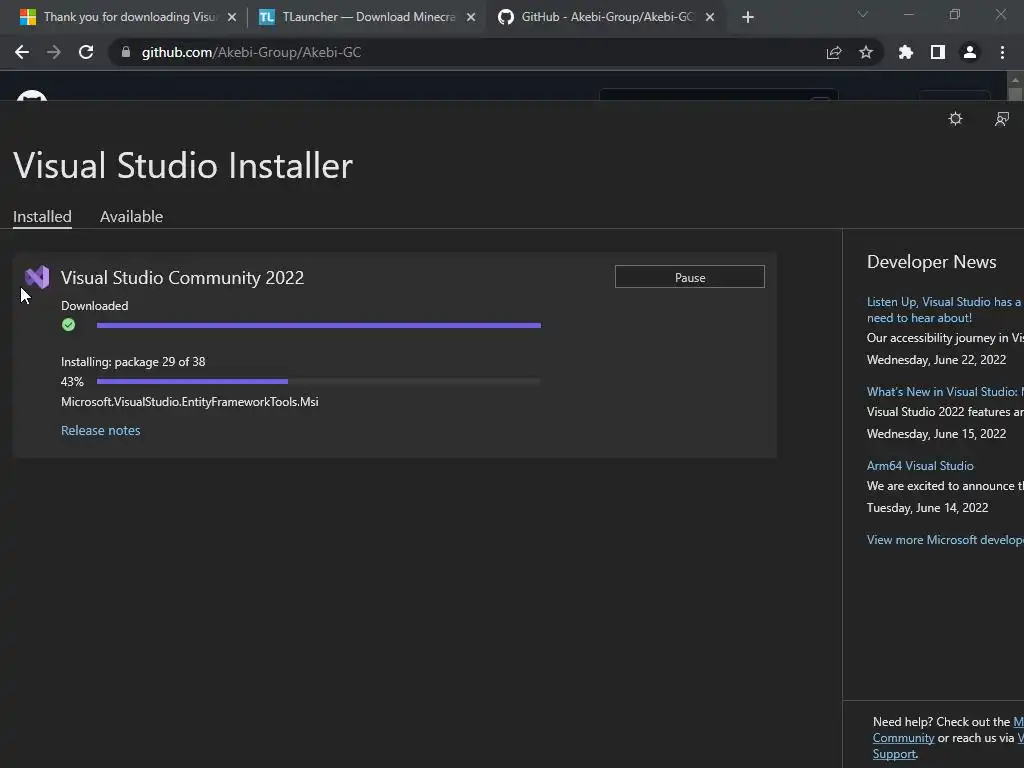1024x768 pixels.
Task: Open the Community help link
Action: pos(904,738)
